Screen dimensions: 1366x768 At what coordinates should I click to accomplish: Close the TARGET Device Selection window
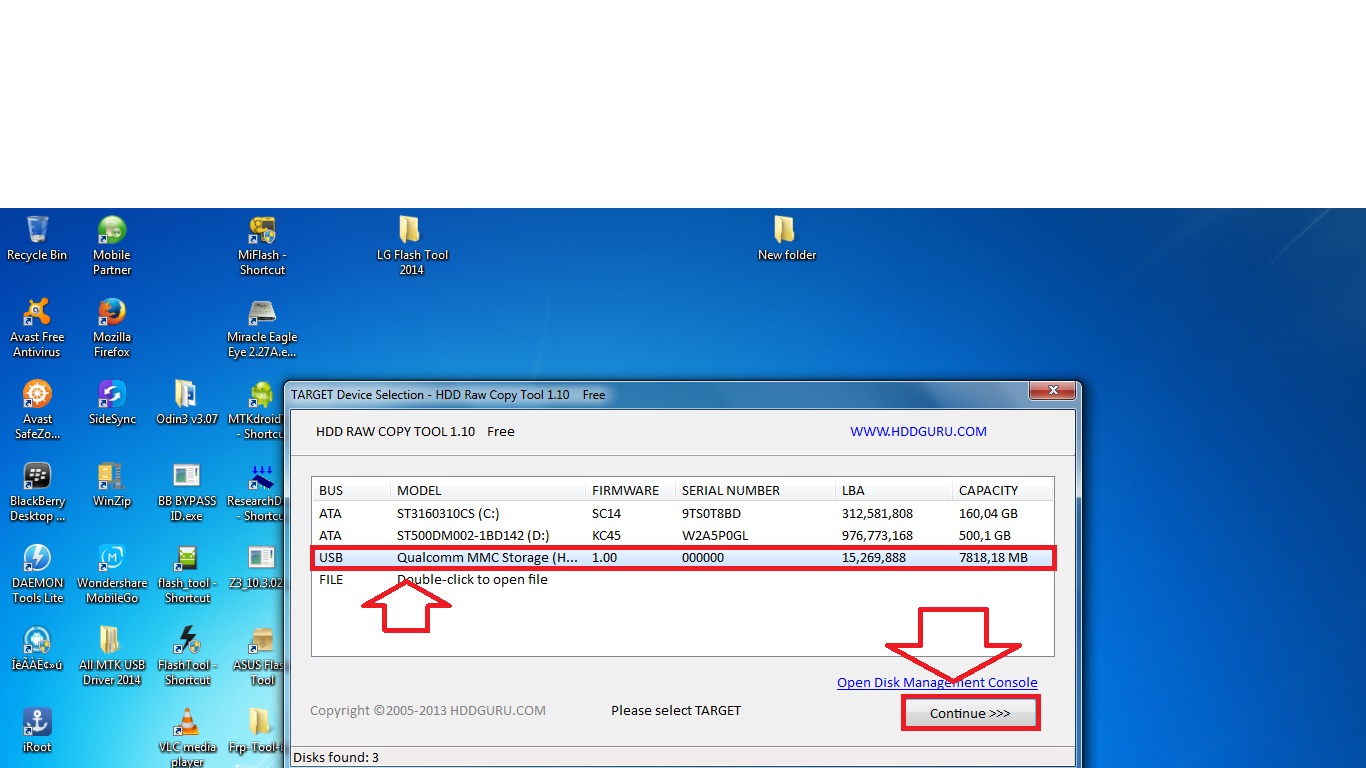coord(1052,391)
